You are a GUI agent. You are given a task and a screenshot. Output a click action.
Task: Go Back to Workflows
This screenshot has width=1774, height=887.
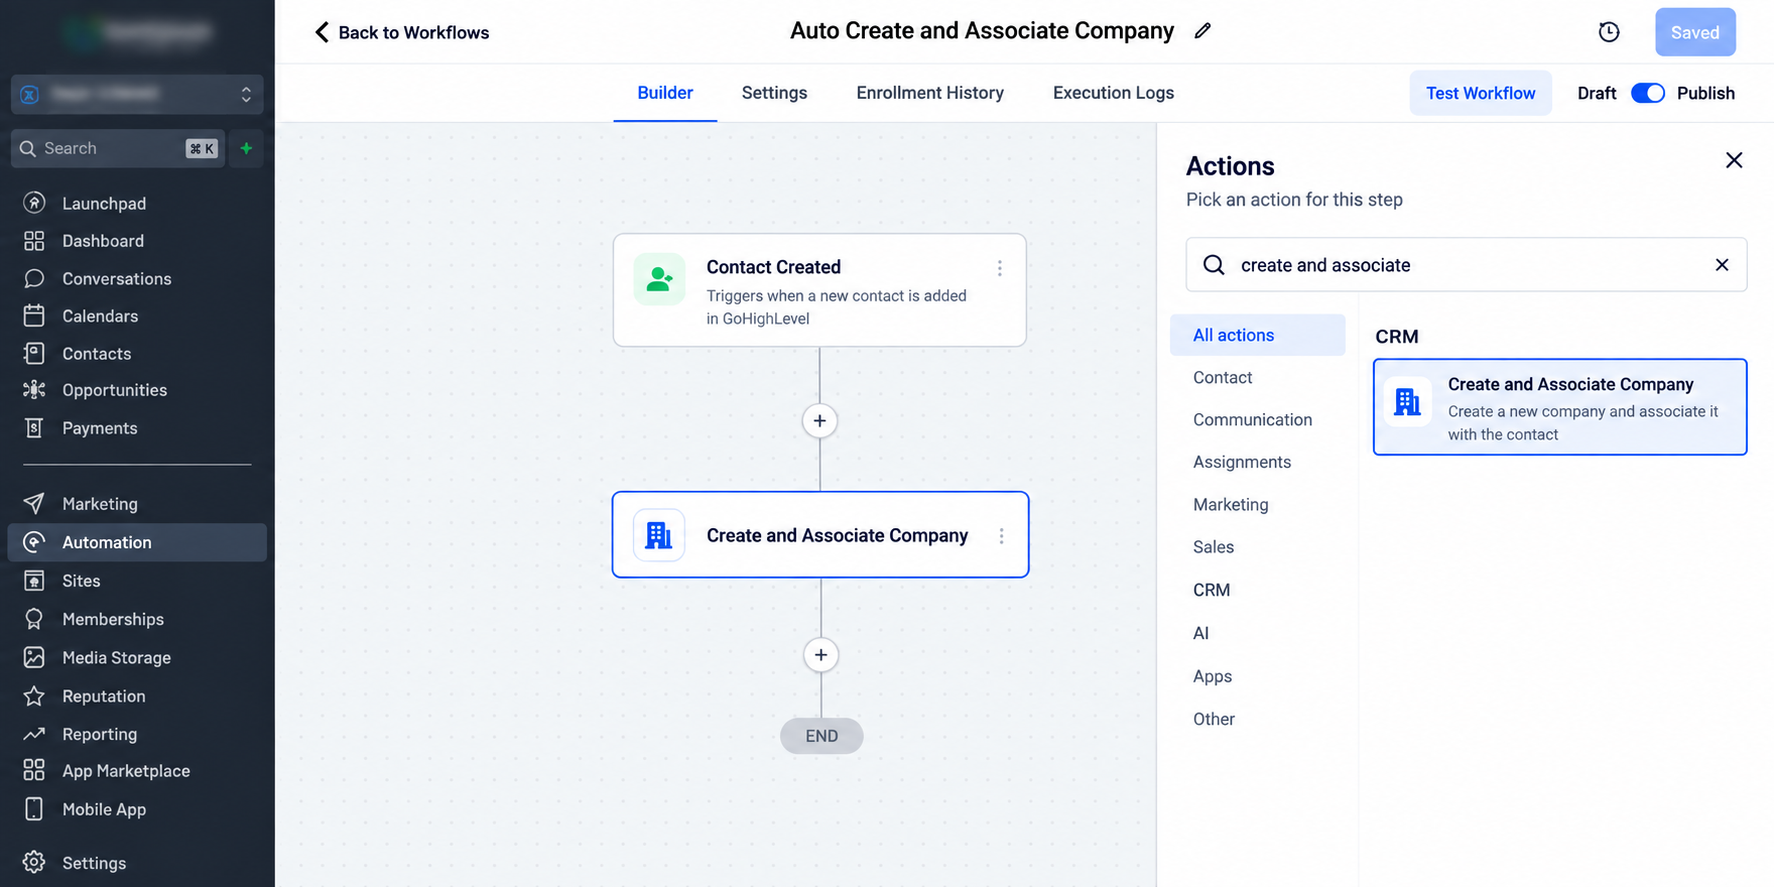[x=402, y=32]
